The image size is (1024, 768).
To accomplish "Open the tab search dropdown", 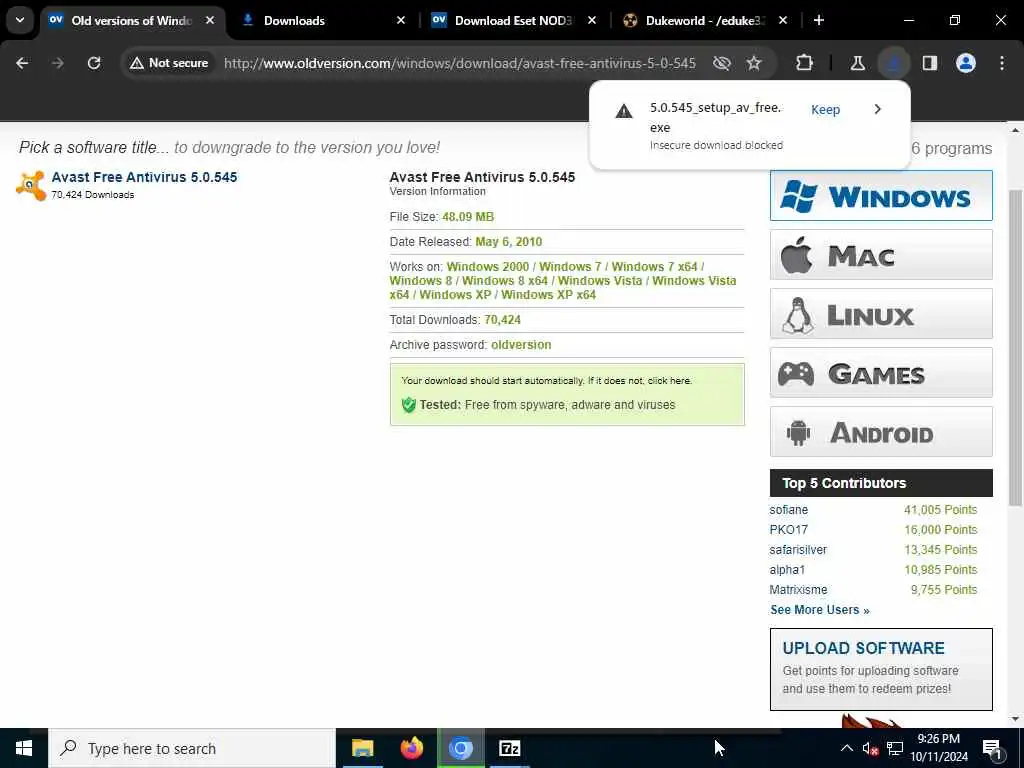I will click(20, 20).
